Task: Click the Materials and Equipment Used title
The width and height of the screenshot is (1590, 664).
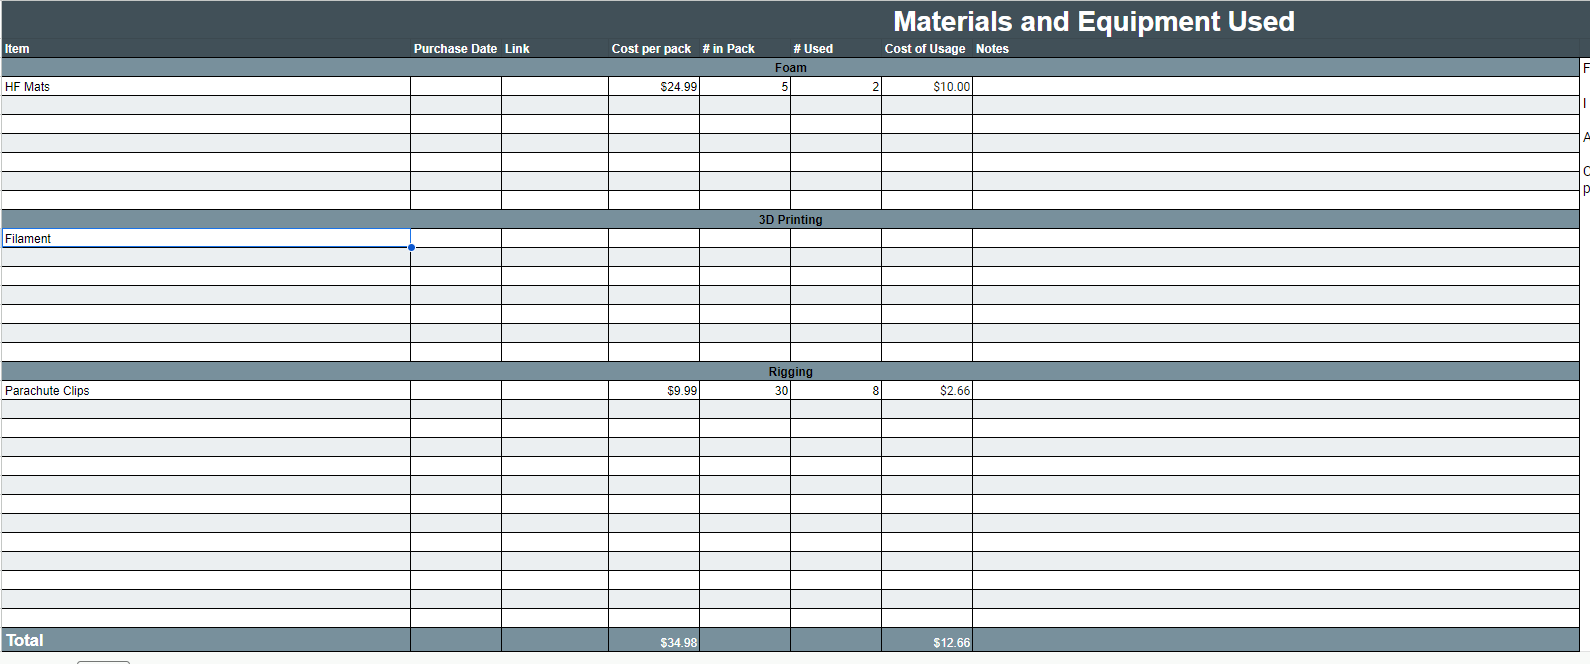Action: pyautogui.click(x=1094, y=22)
